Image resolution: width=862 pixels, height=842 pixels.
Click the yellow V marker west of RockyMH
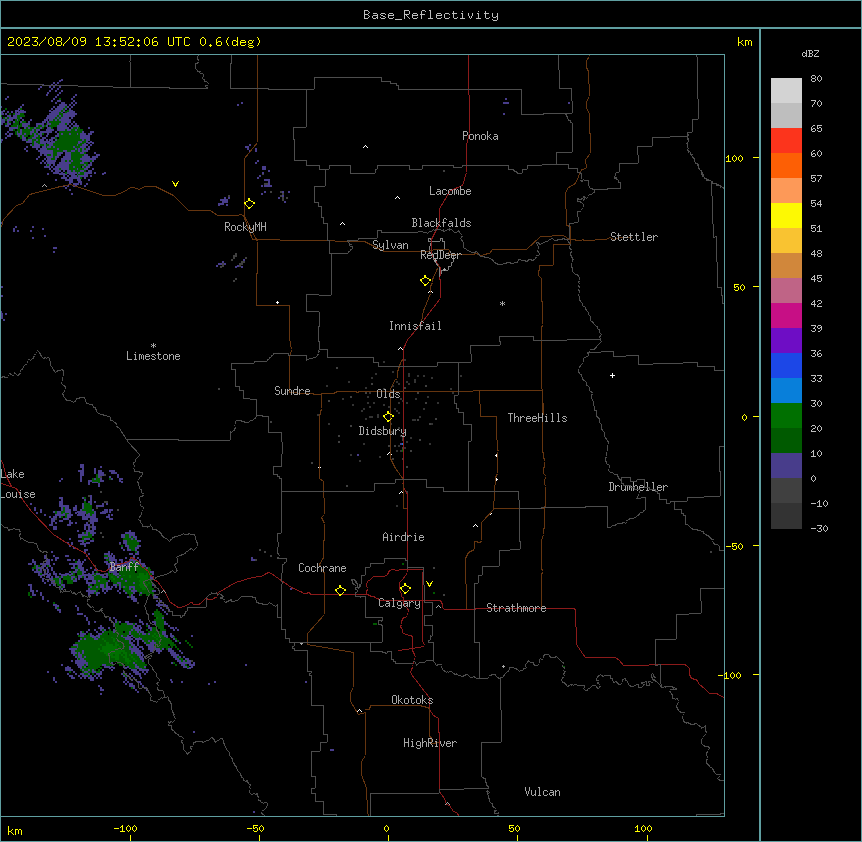(175, 184)
